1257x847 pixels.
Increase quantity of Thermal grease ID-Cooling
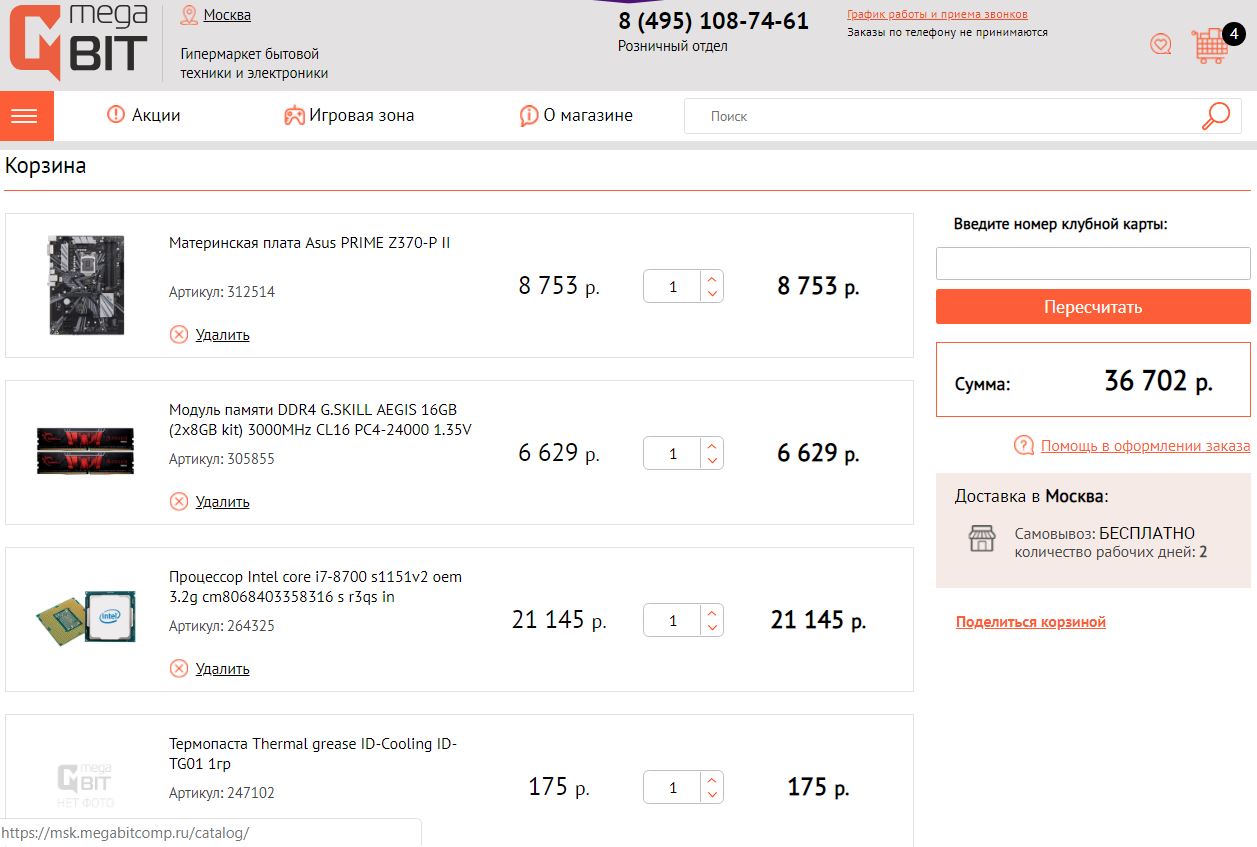pos(712,780)
